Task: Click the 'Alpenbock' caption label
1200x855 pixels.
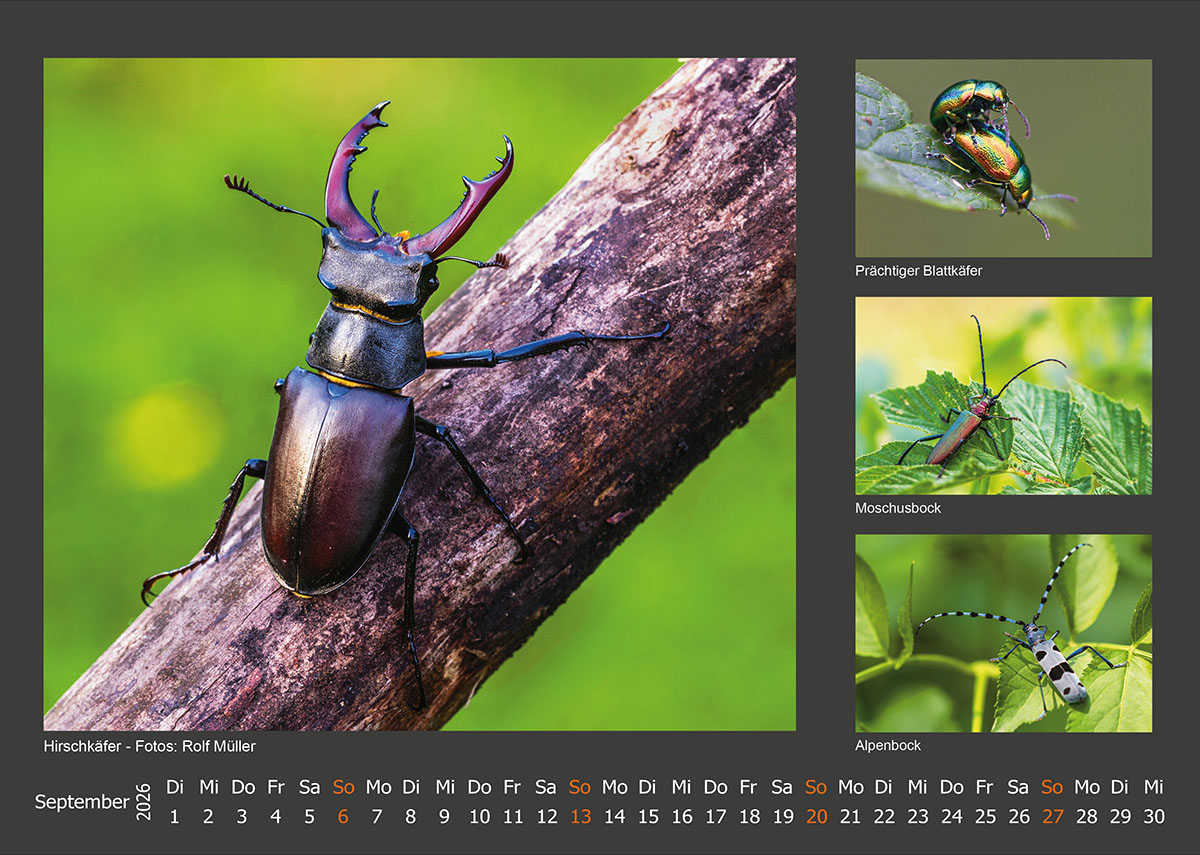Action: [888, 746]
